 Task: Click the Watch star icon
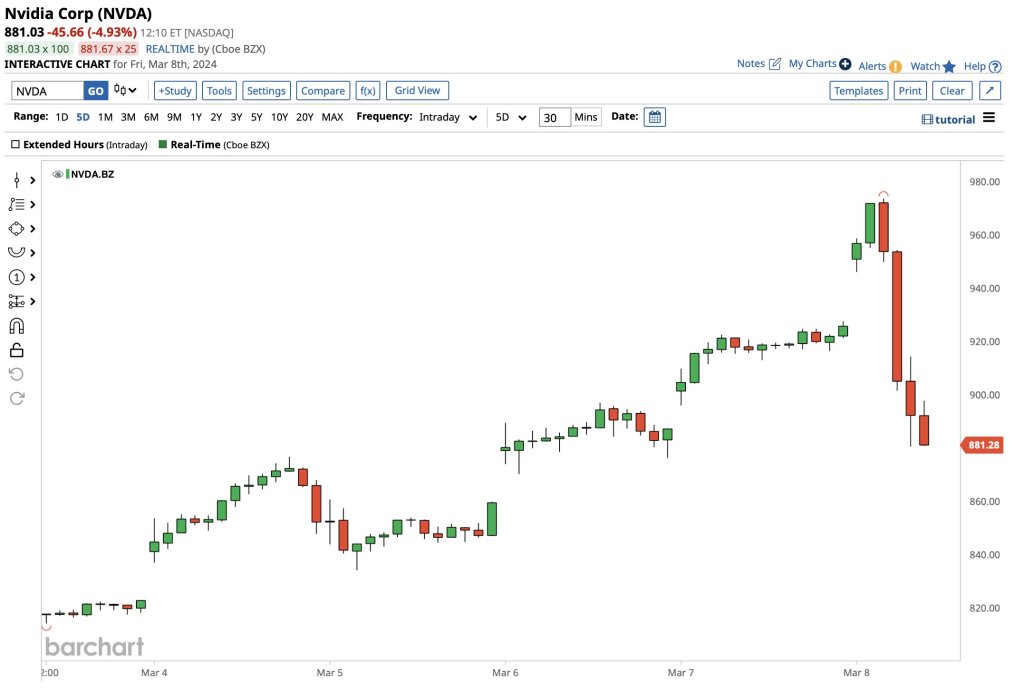[949, 66]
